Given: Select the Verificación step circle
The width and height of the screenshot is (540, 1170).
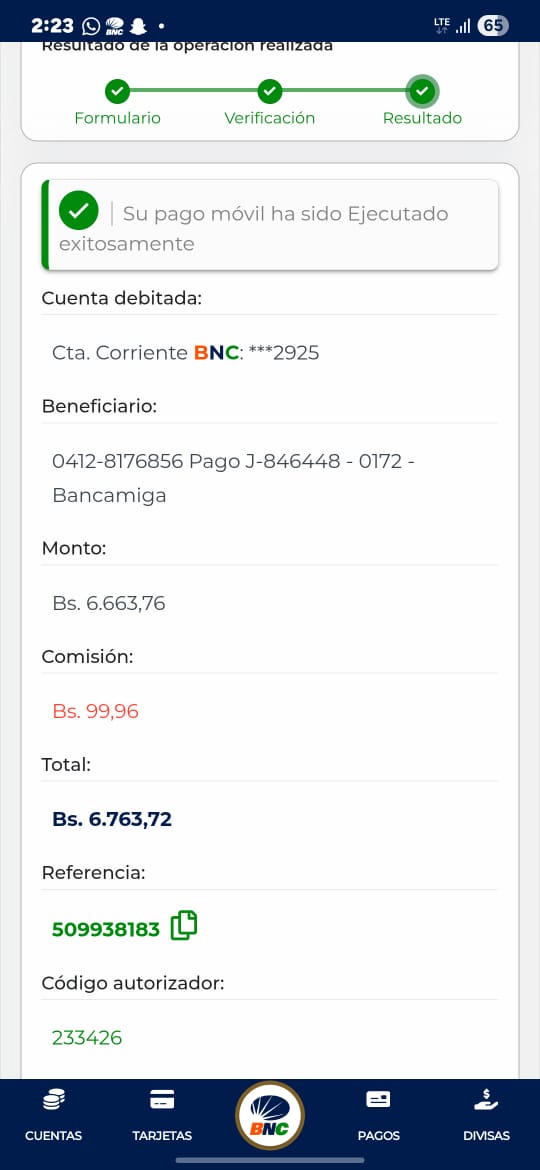Looking at the screenshot, I should click(270, 92).
